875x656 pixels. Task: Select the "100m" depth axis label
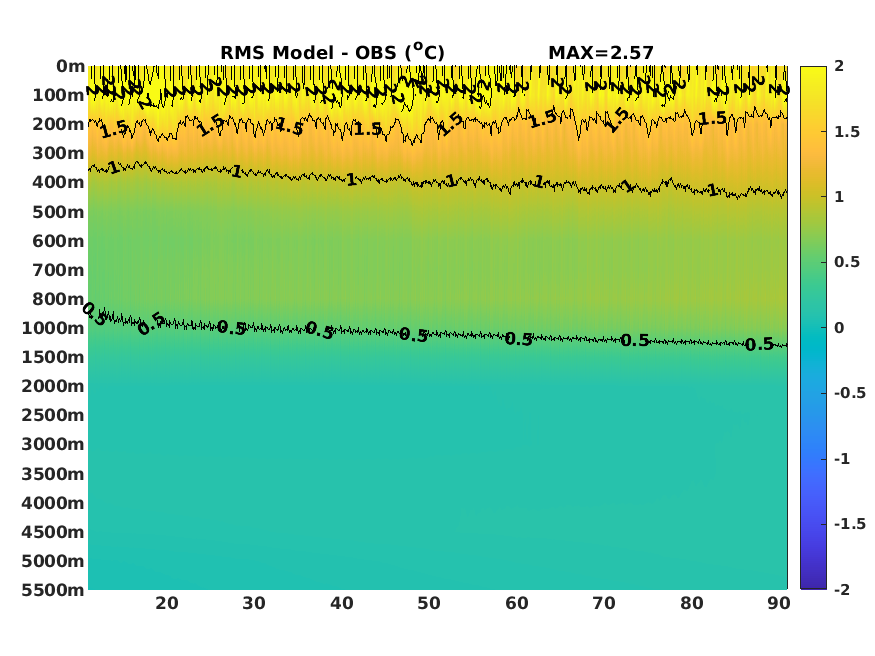58,95
